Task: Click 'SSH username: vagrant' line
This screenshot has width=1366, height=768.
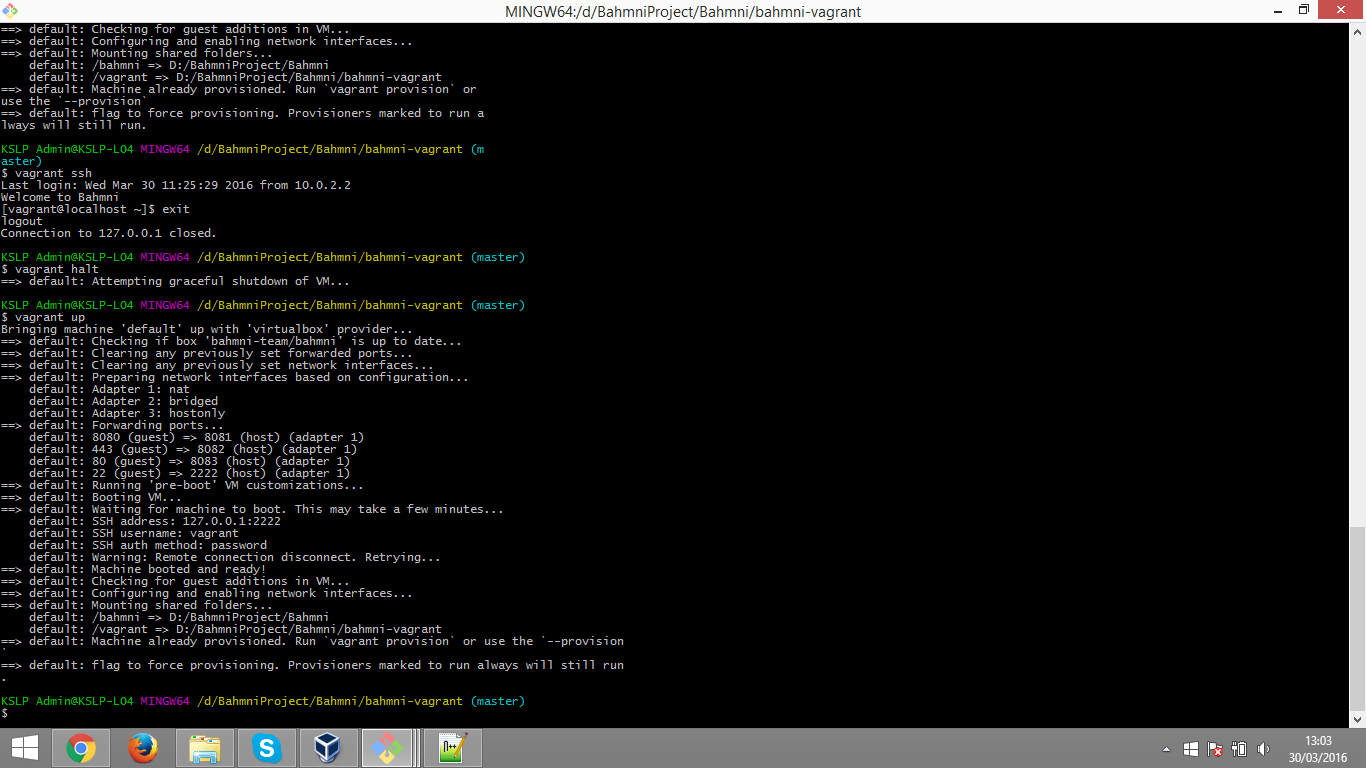Action: click(x=133, y=533)
